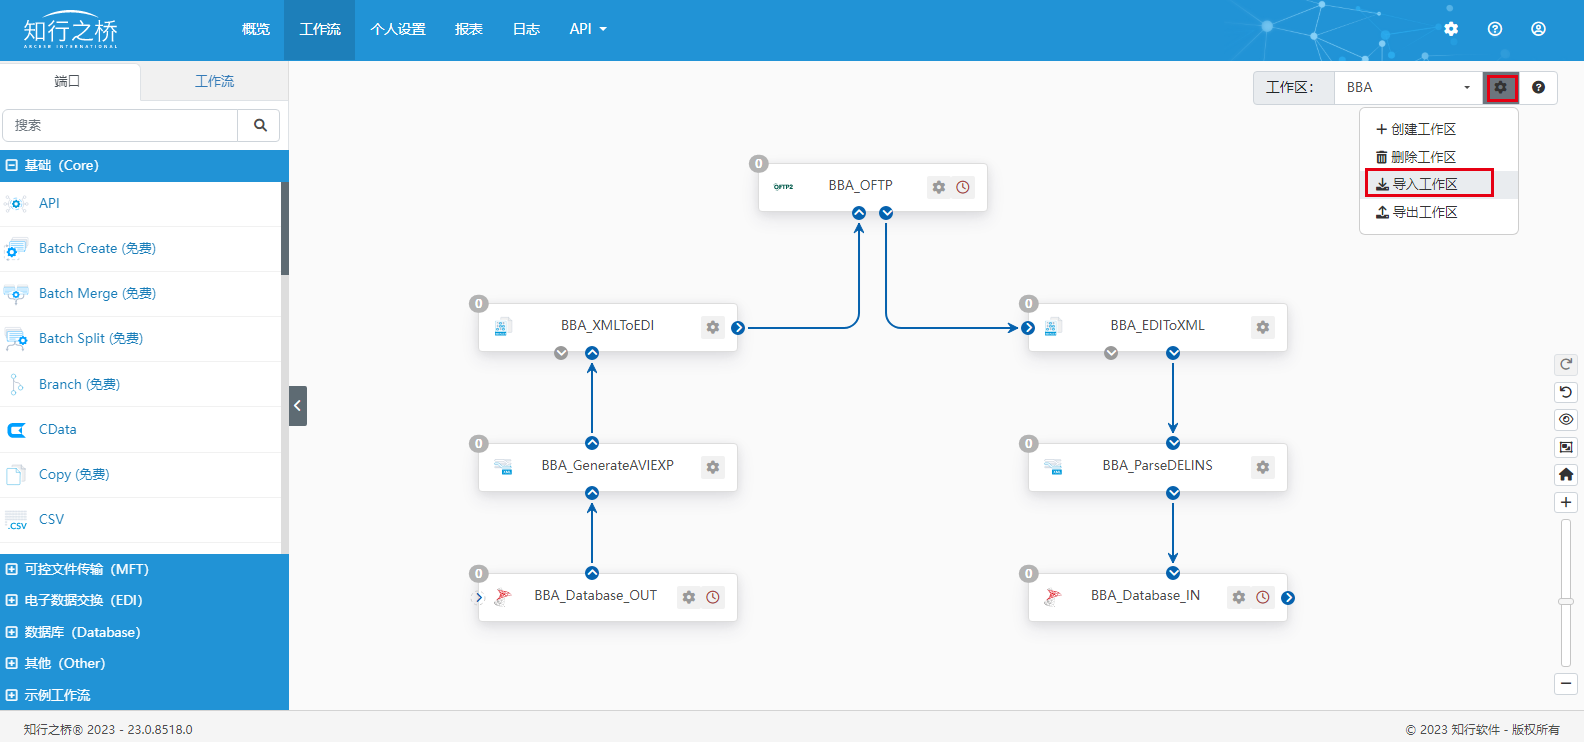
Task: Click the workspace settings gear icon
Action: pyautogui.click(x=1500, y=88)
